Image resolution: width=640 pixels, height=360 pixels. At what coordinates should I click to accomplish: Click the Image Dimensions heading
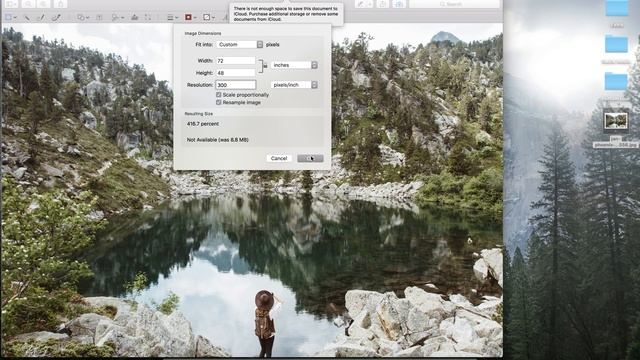click(x=203, y=33)
